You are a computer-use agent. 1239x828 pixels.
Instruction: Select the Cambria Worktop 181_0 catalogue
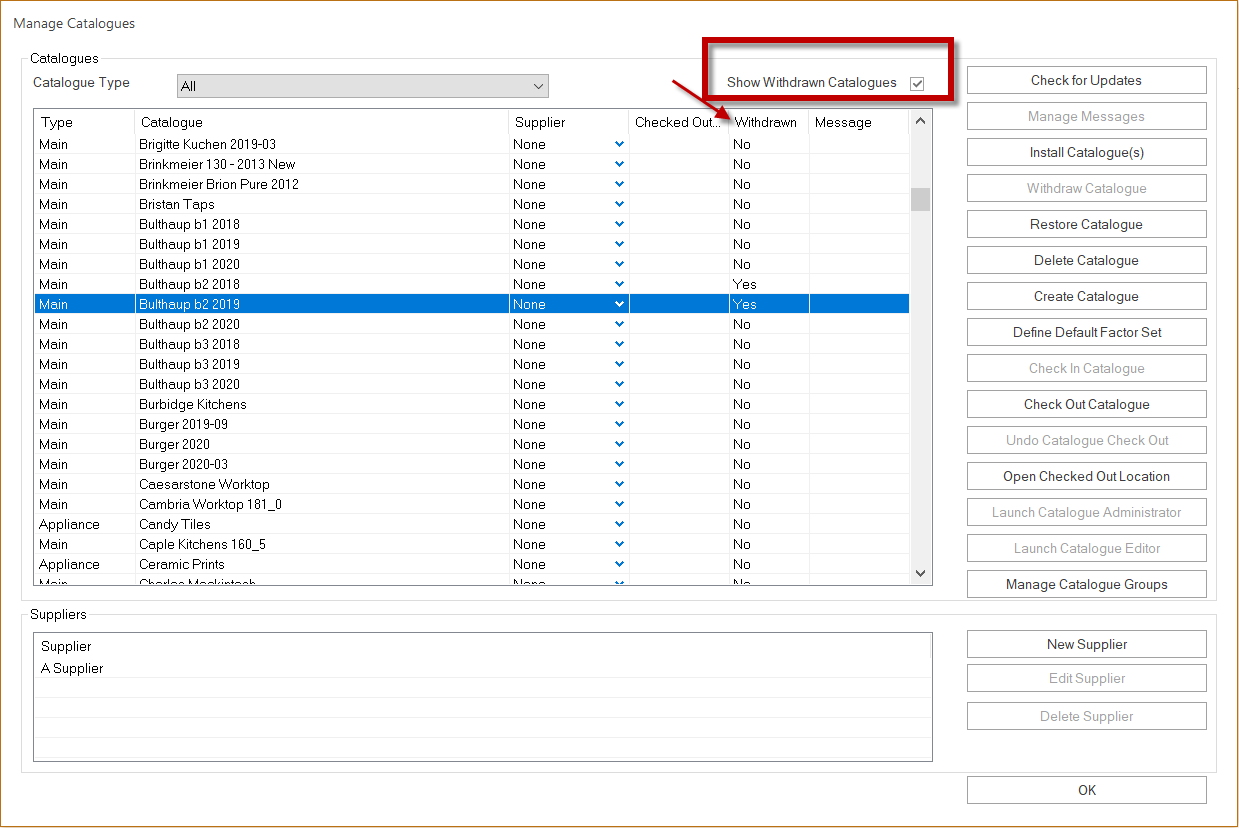tap(472, 504)
